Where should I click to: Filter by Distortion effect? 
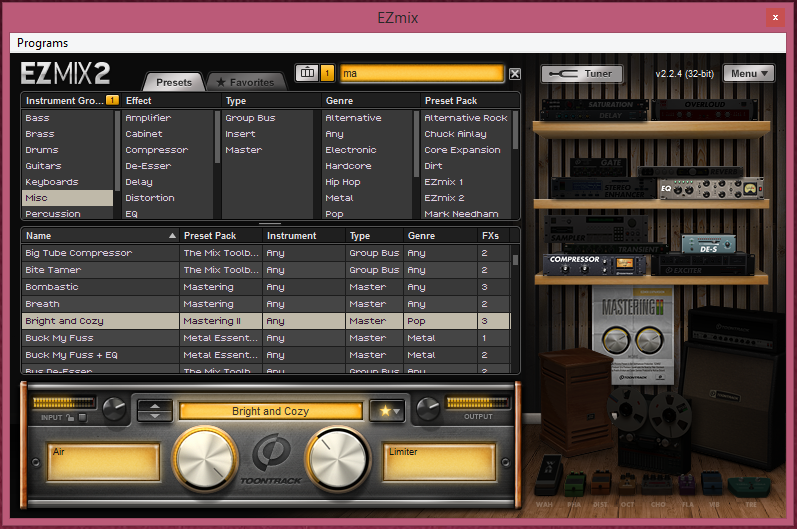click(168, 198)
